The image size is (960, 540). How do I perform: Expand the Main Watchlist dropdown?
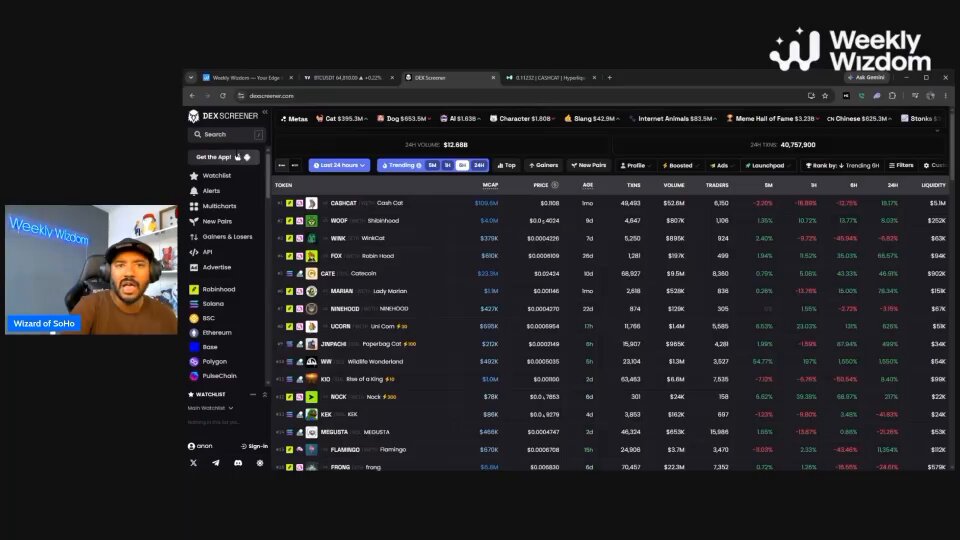pyautogui.click(x=211, y=408)
